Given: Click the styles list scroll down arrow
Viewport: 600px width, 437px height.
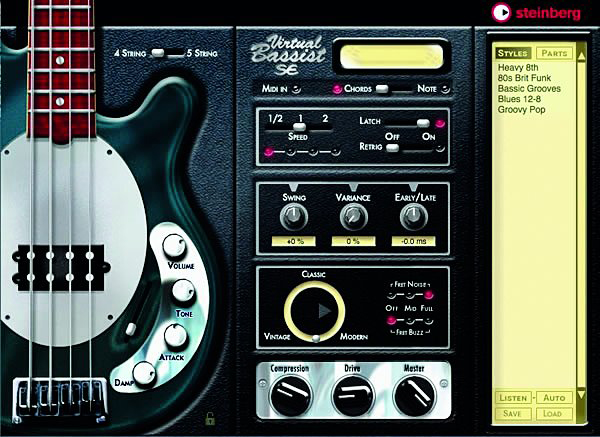Looking at the screenshot, I should pyautogui.click(x=581, y=395).
